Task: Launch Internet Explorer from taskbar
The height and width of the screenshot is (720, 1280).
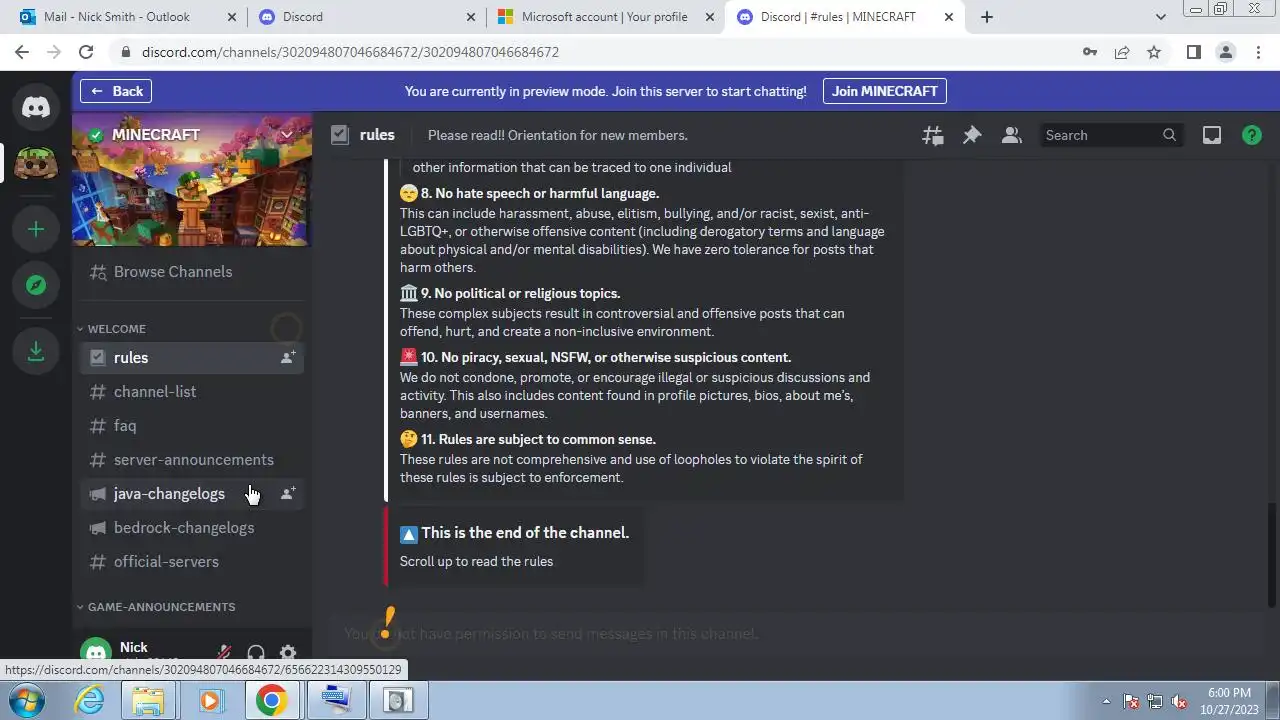Action: coord(90,701)
